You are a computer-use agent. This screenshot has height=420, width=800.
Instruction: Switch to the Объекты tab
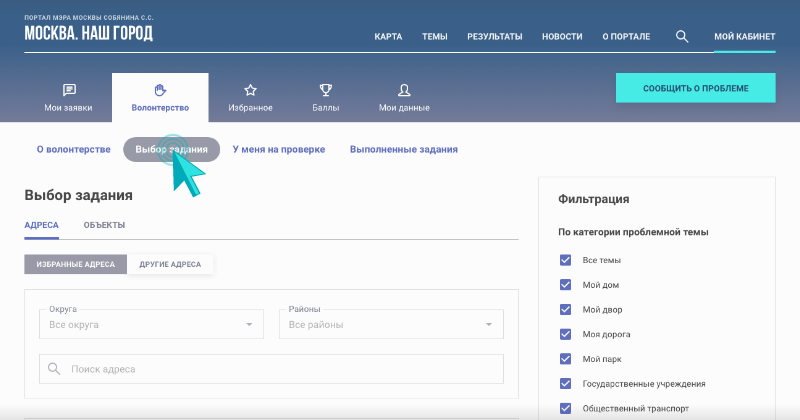[104, 225]
